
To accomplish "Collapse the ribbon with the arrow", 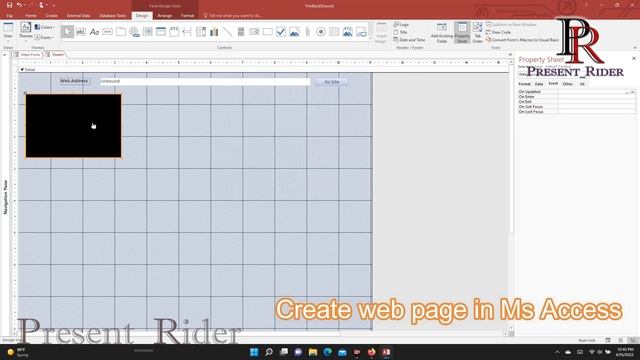I will tap(635, 47).
